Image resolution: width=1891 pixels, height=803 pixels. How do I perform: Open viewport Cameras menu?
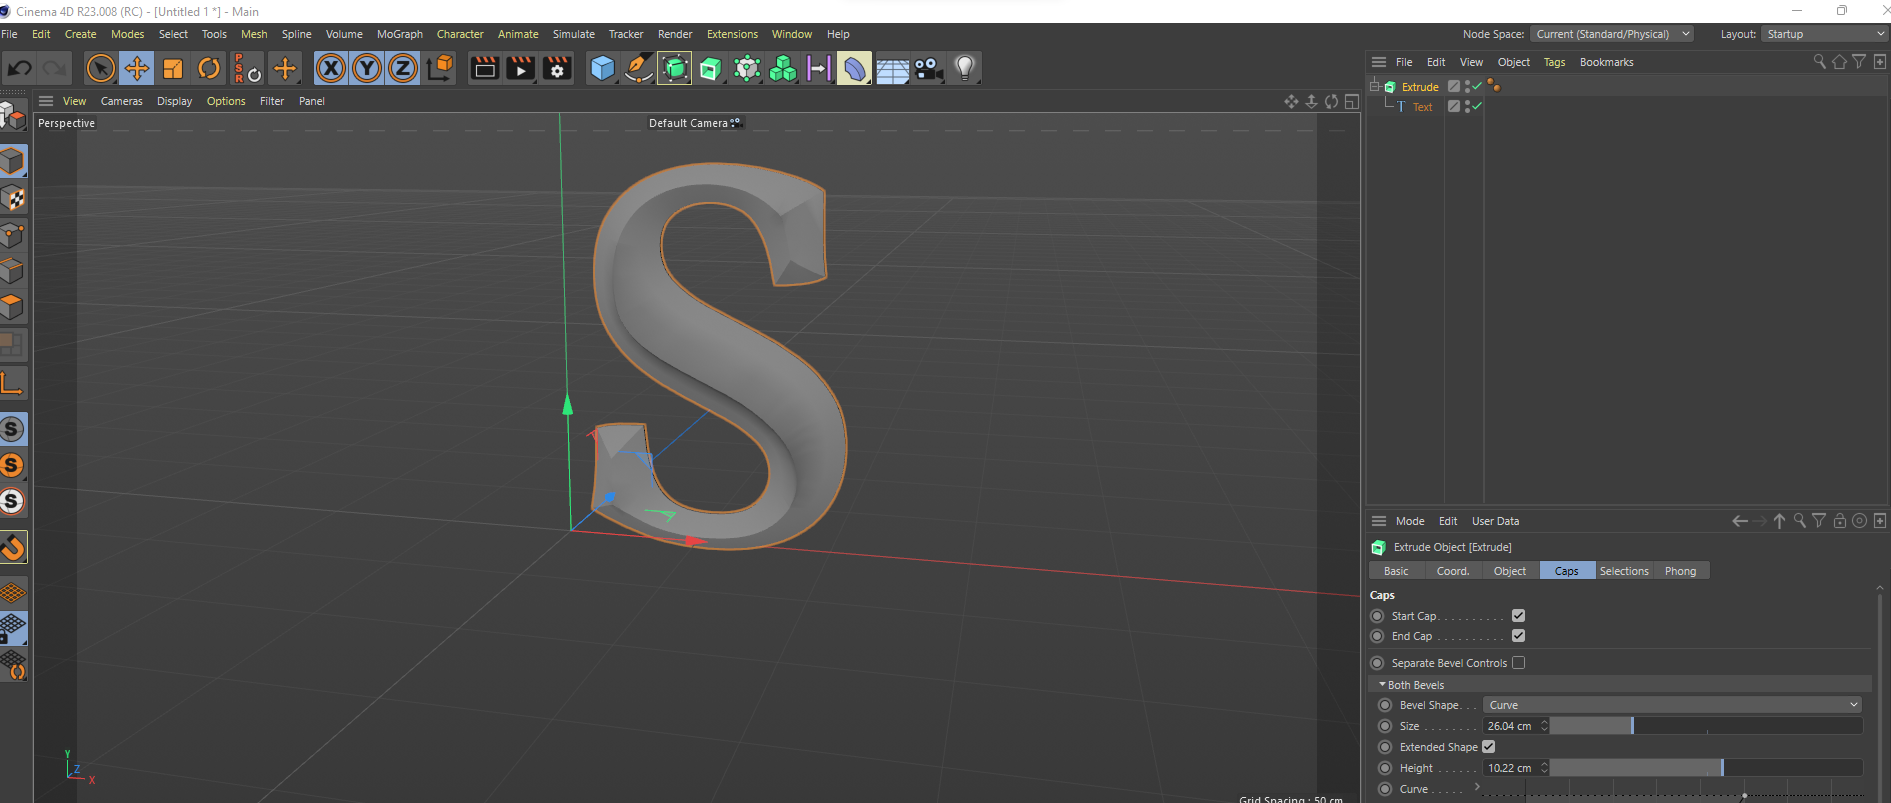122,101
